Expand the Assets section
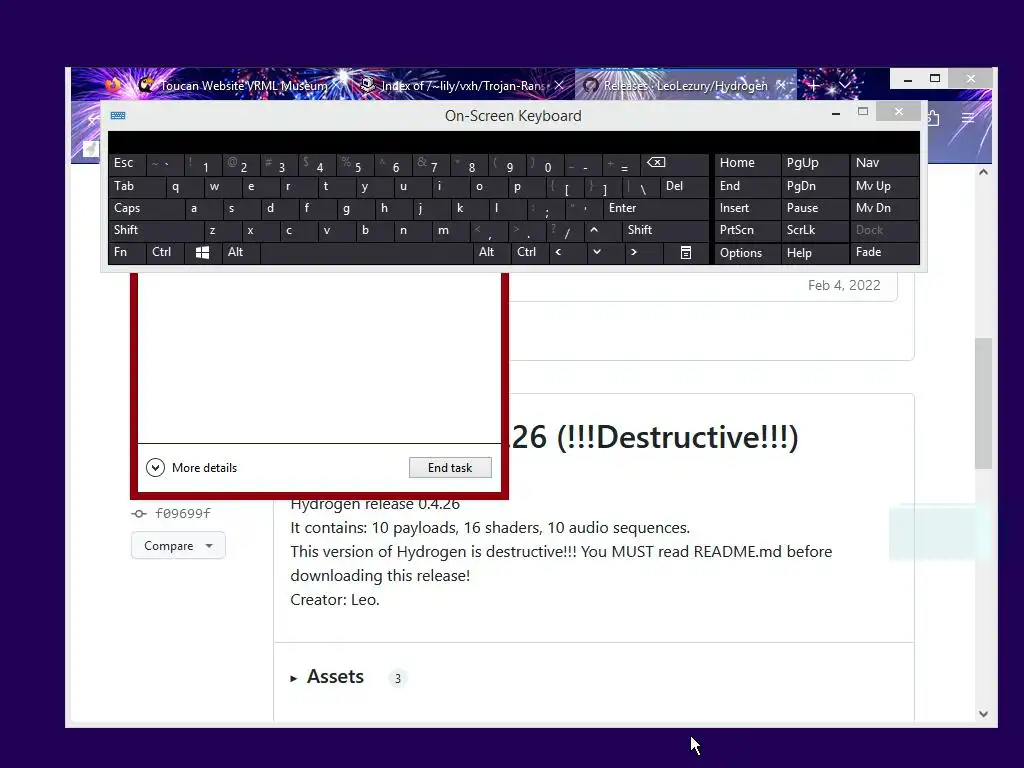The width and height of the screenshot is (1024, 768). coord(327,677)
